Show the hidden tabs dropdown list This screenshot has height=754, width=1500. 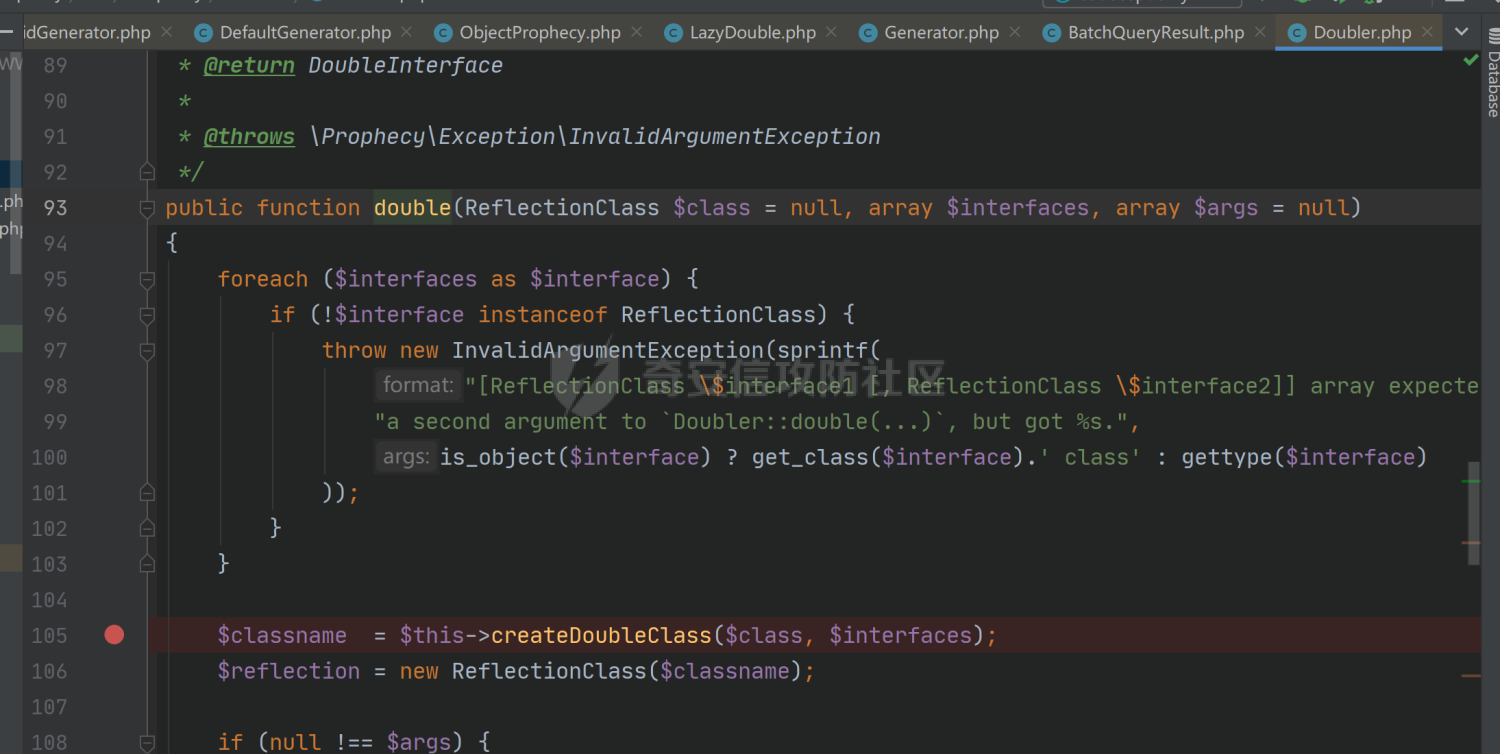[1462, 32]
